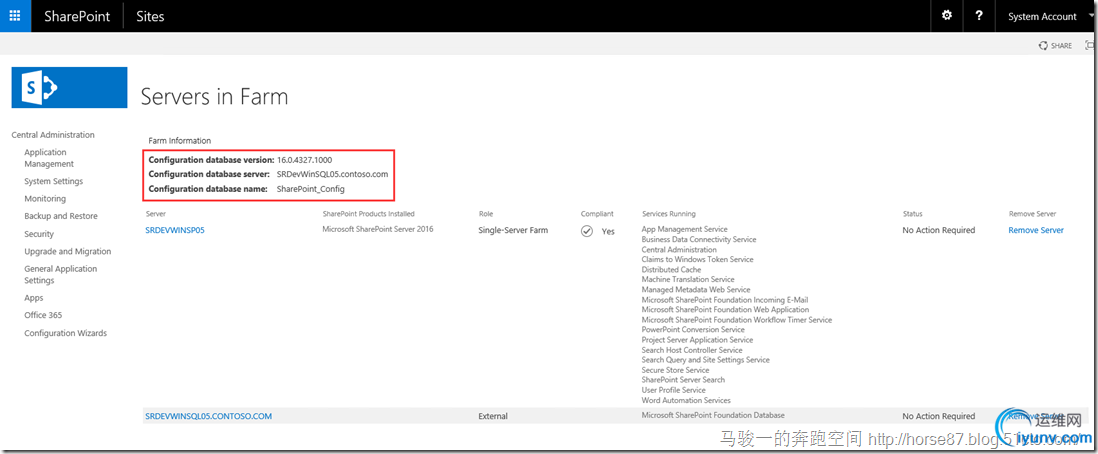Image resolution: width=1098 pixels, height=454 pixels.
Task: Click the Compliant column header
Action: (597, 214)
